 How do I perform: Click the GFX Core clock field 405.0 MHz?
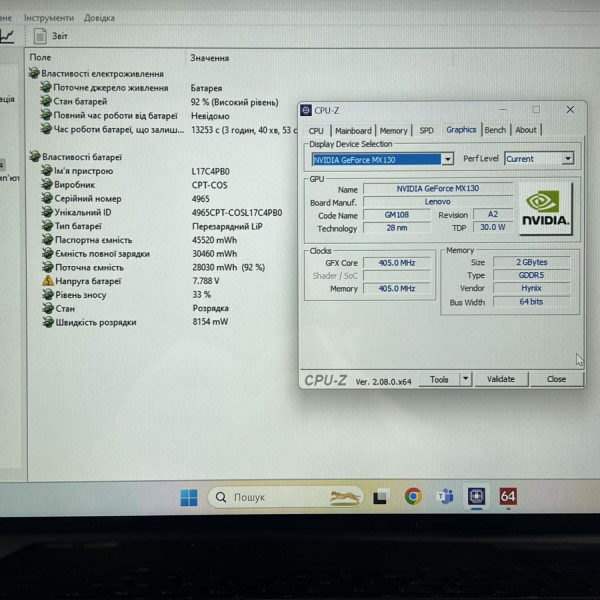[397, 263]
